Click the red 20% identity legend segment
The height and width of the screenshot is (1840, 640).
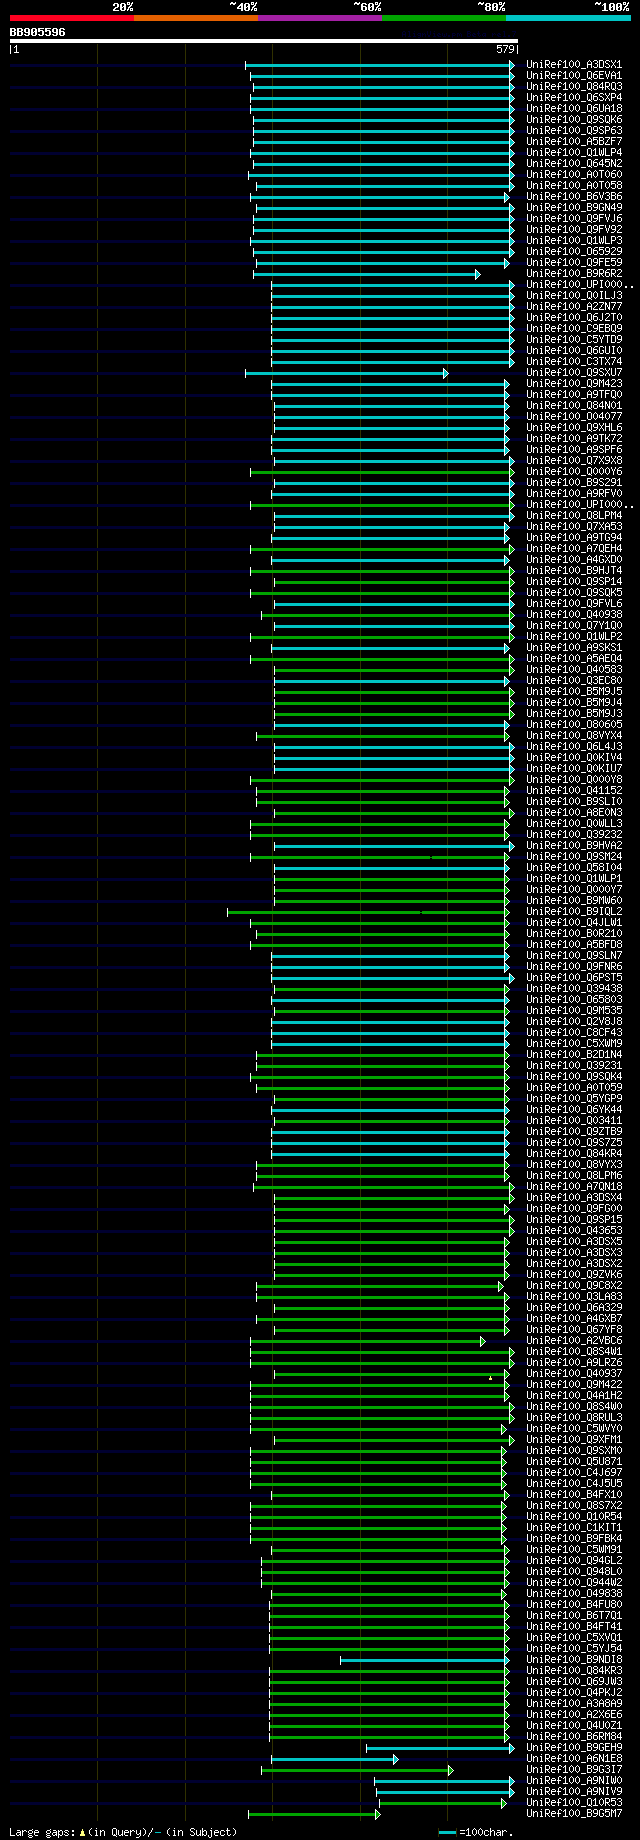click(x=72, y=18)
